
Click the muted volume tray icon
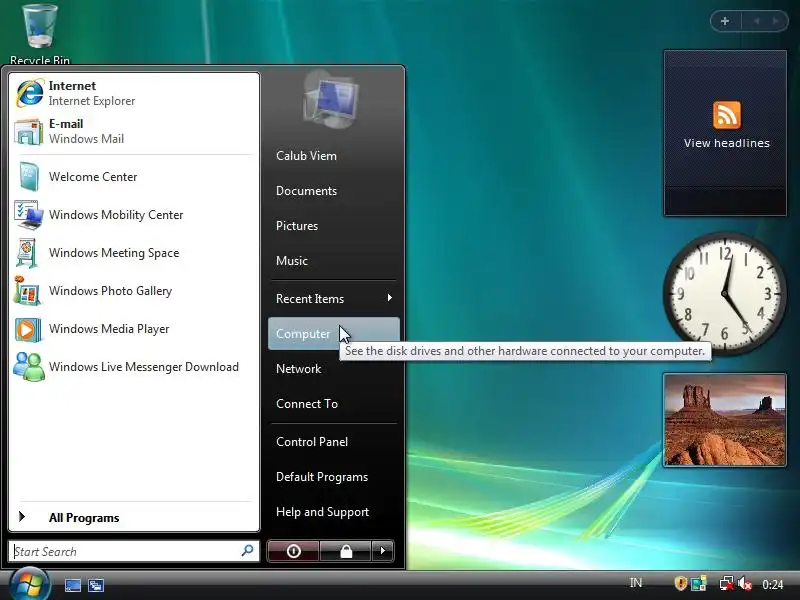click(x=745, y=583)
